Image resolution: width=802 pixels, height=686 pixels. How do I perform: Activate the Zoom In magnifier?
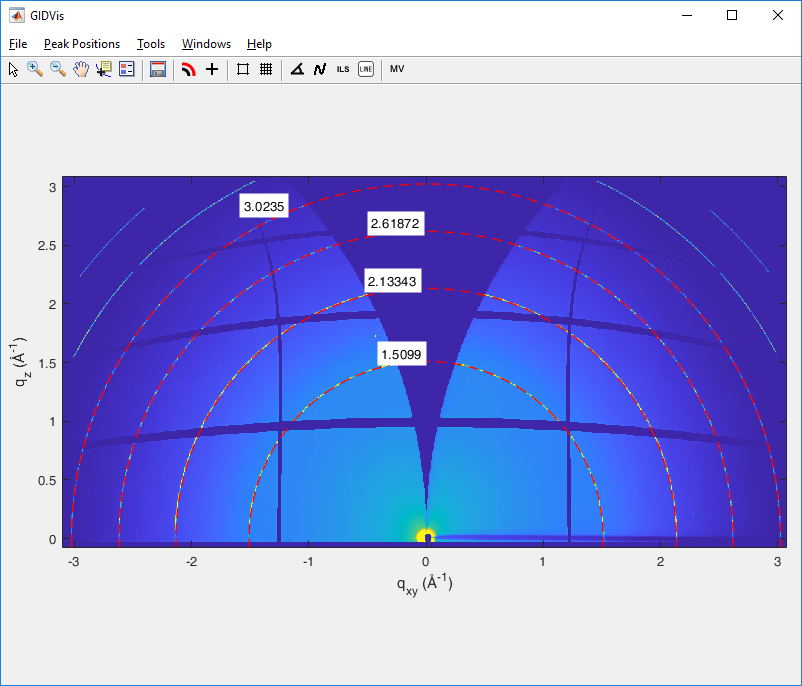pos(35,69)
